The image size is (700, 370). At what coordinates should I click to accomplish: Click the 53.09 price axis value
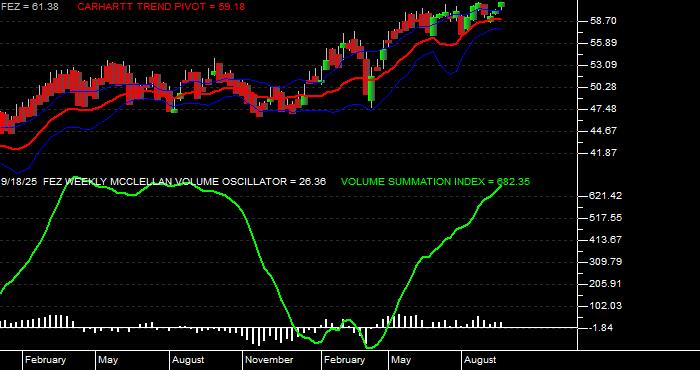point(603,65)
